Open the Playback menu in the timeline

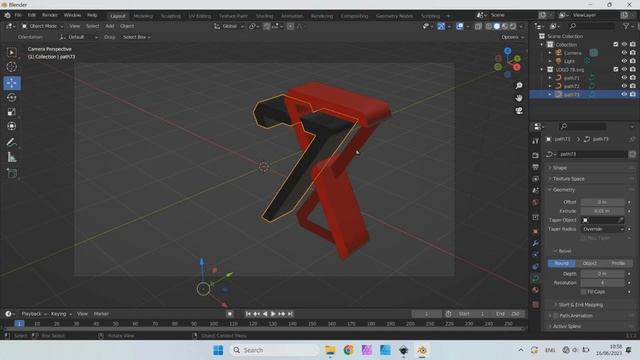point(34,314)
